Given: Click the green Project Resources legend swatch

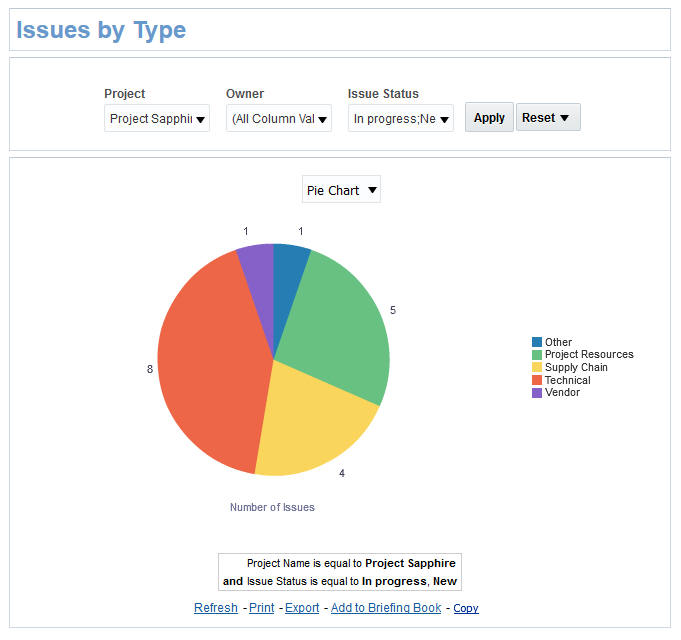Looking at the screenshot, I should tap(537, 354).
